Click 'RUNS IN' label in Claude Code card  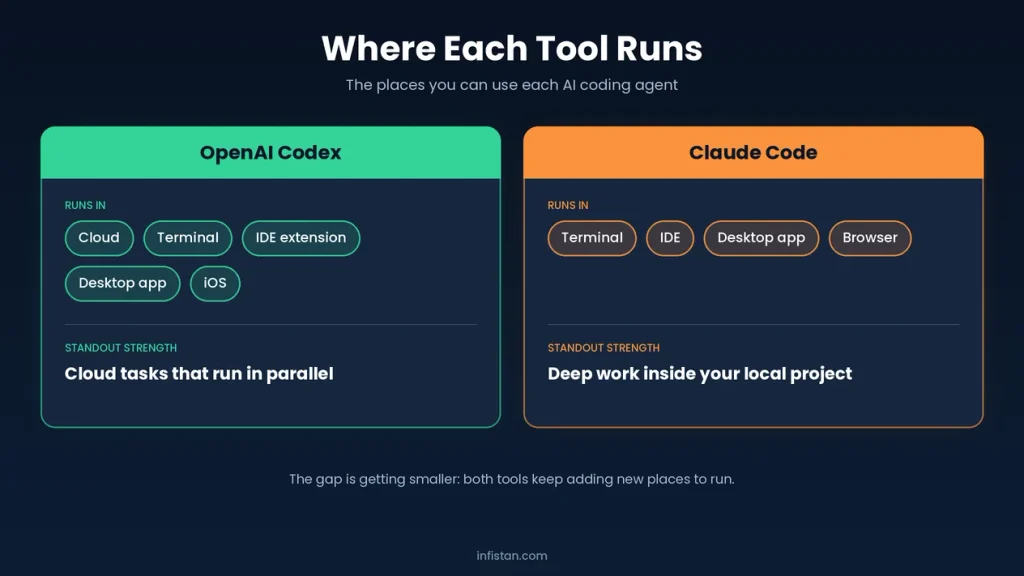click(568, 205)
